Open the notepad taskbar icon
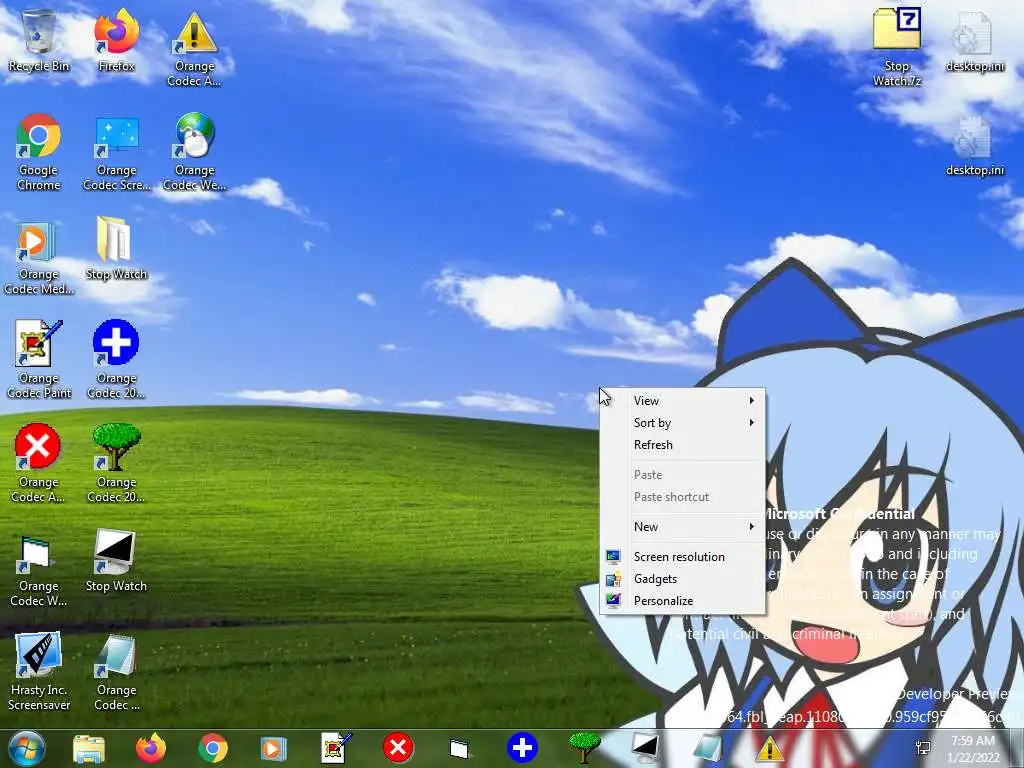1024x768 pixels. click(x=707, y=748)
